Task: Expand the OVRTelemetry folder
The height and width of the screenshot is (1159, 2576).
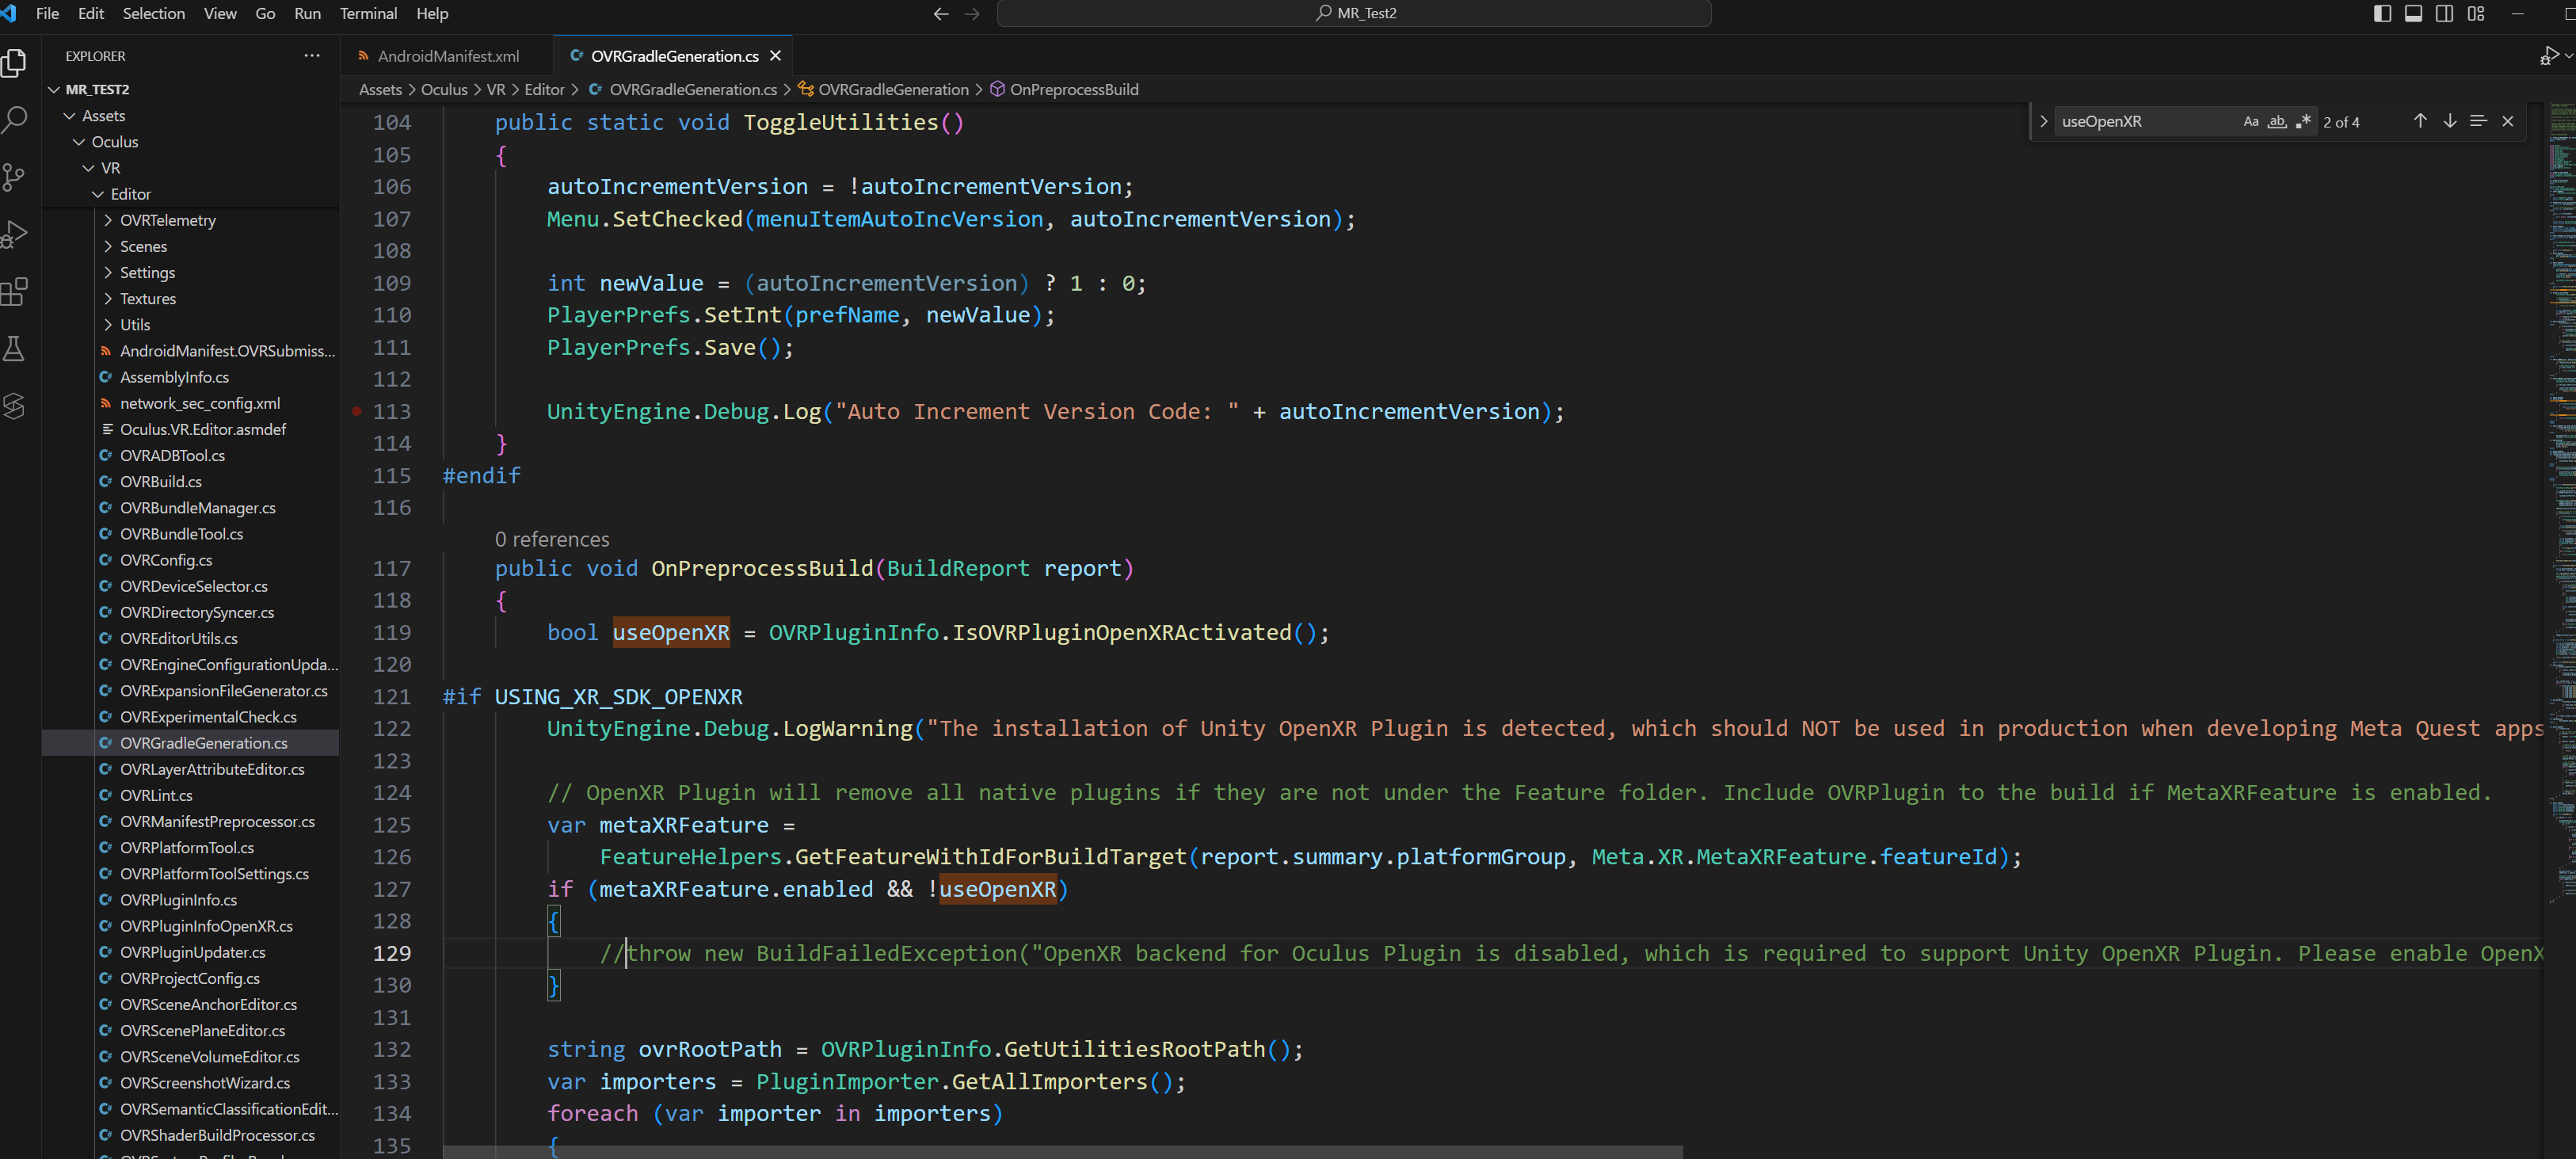Action: (x=167, y=220)
